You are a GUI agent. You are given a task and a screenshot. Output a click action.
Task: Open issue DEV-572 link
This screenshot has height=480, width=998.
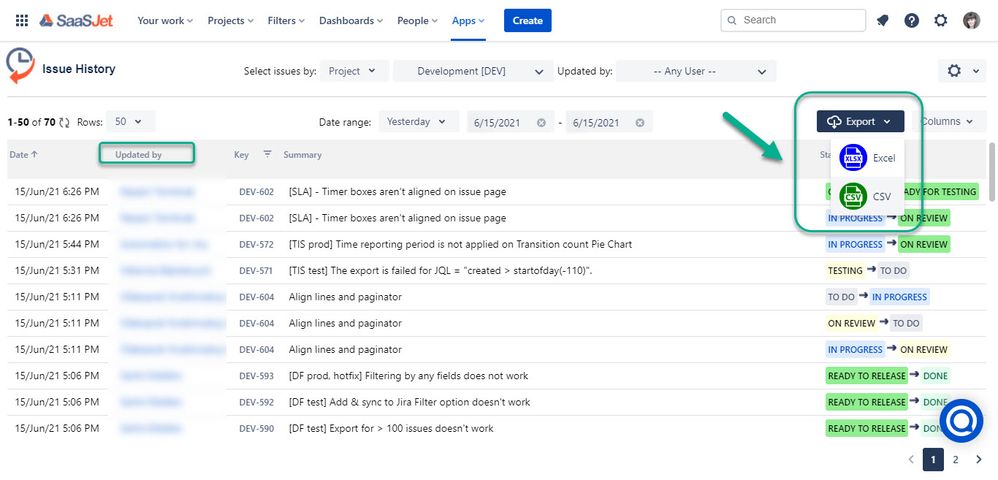click(x=257, y=244)
